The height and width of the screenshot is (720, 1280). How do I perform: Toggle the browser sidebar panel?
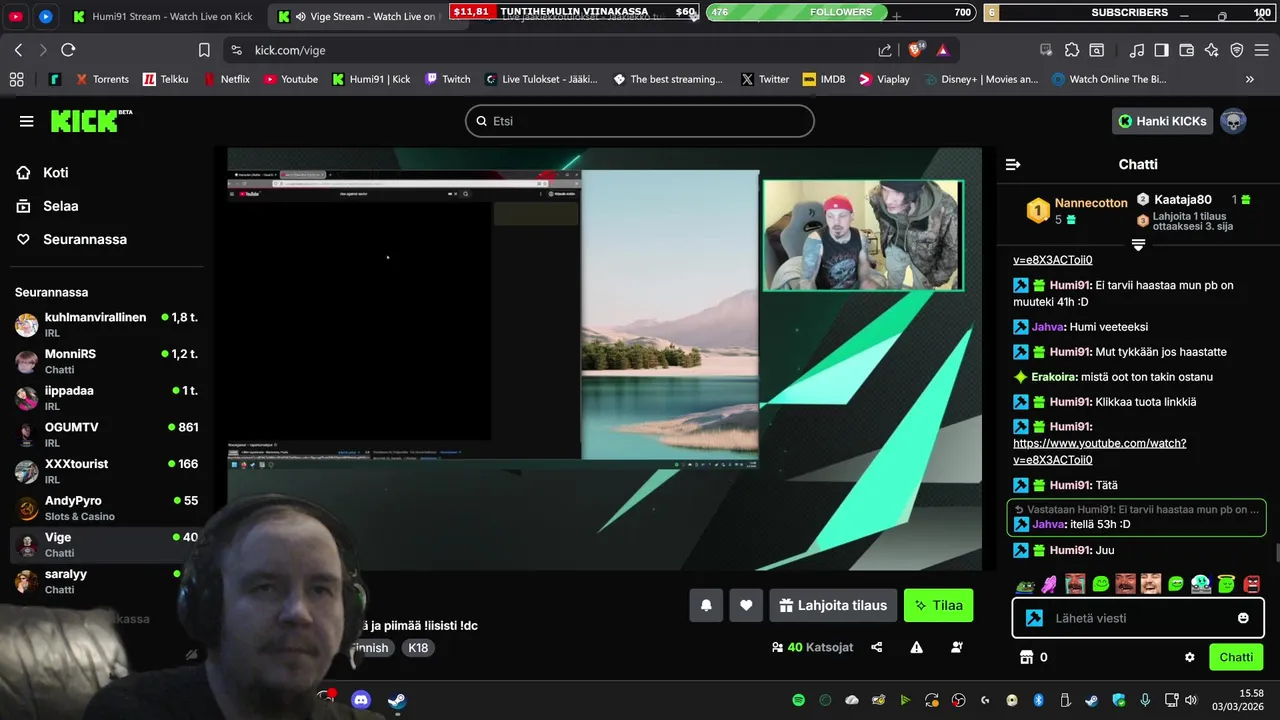[1162, 50]
